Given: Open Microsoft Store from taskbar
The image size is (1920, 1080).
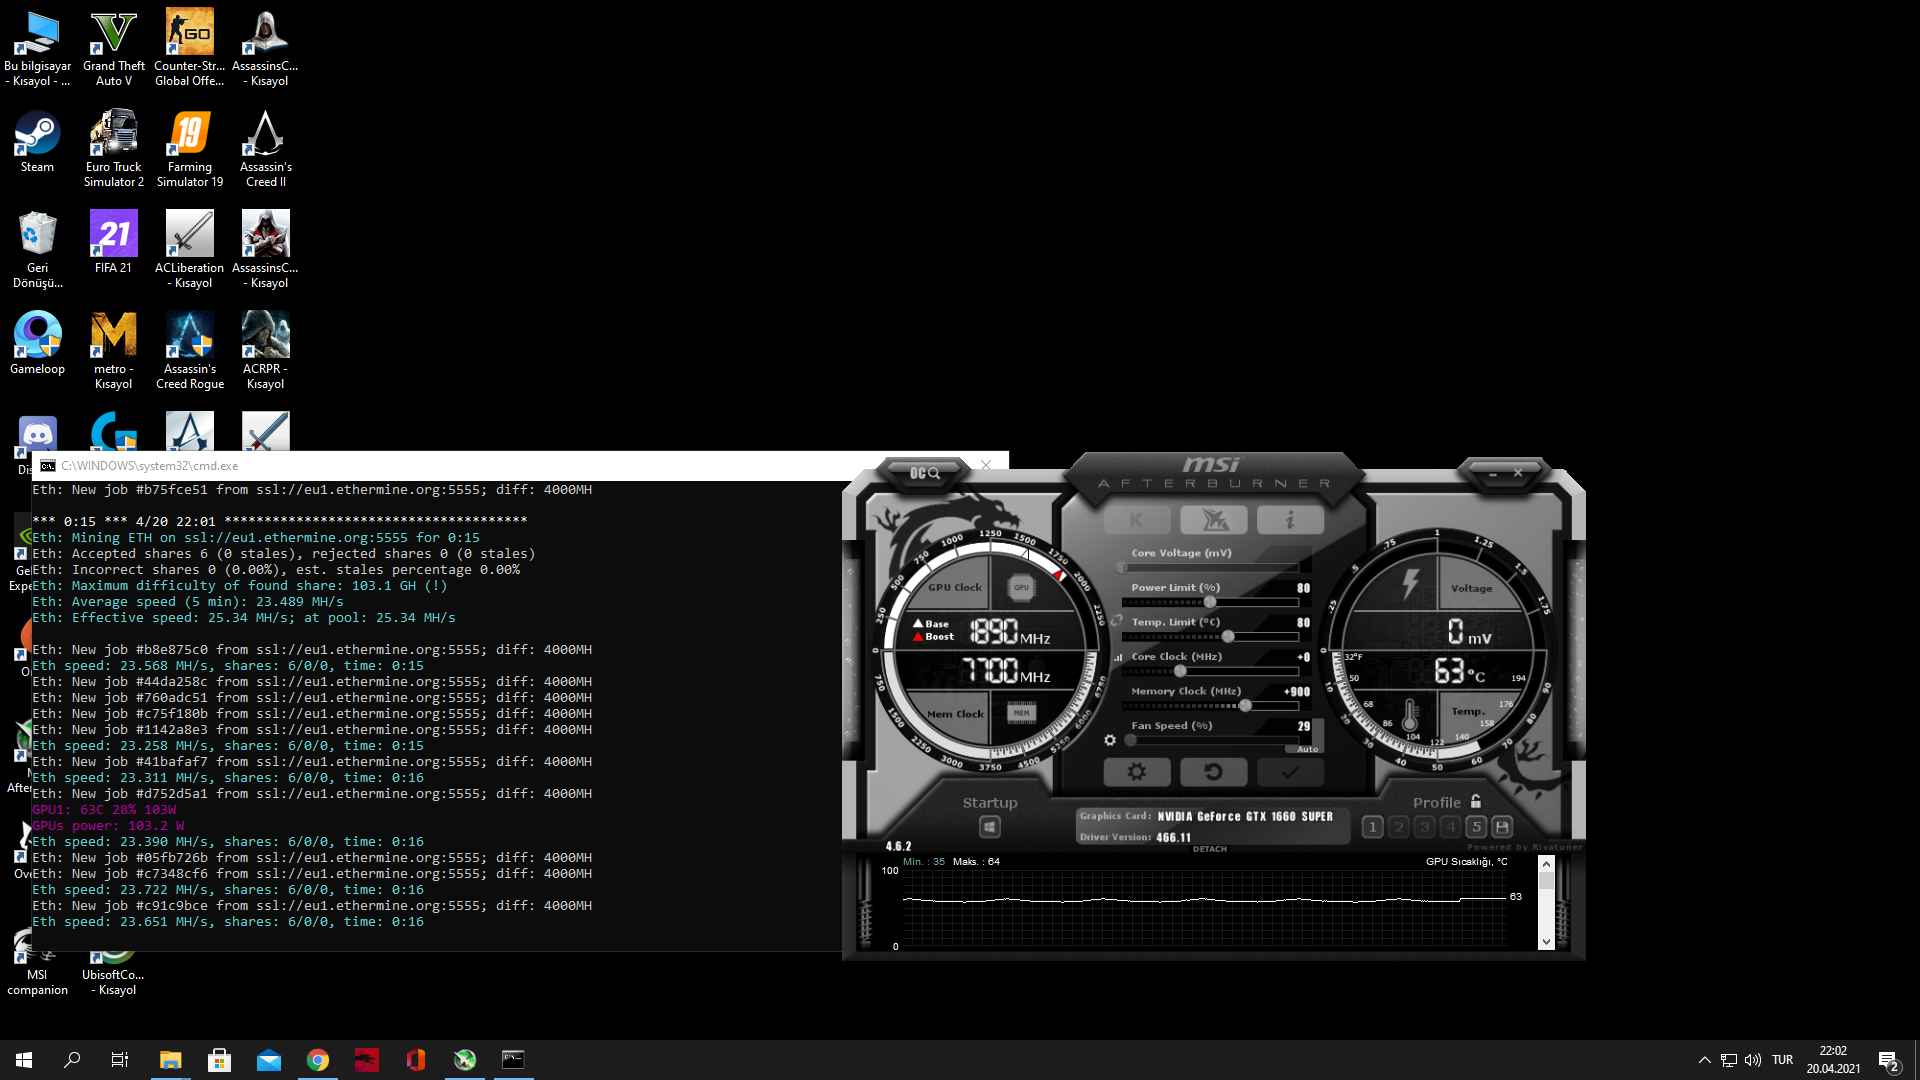Looking at the screenshot, I should click(x=219, y=1060).
